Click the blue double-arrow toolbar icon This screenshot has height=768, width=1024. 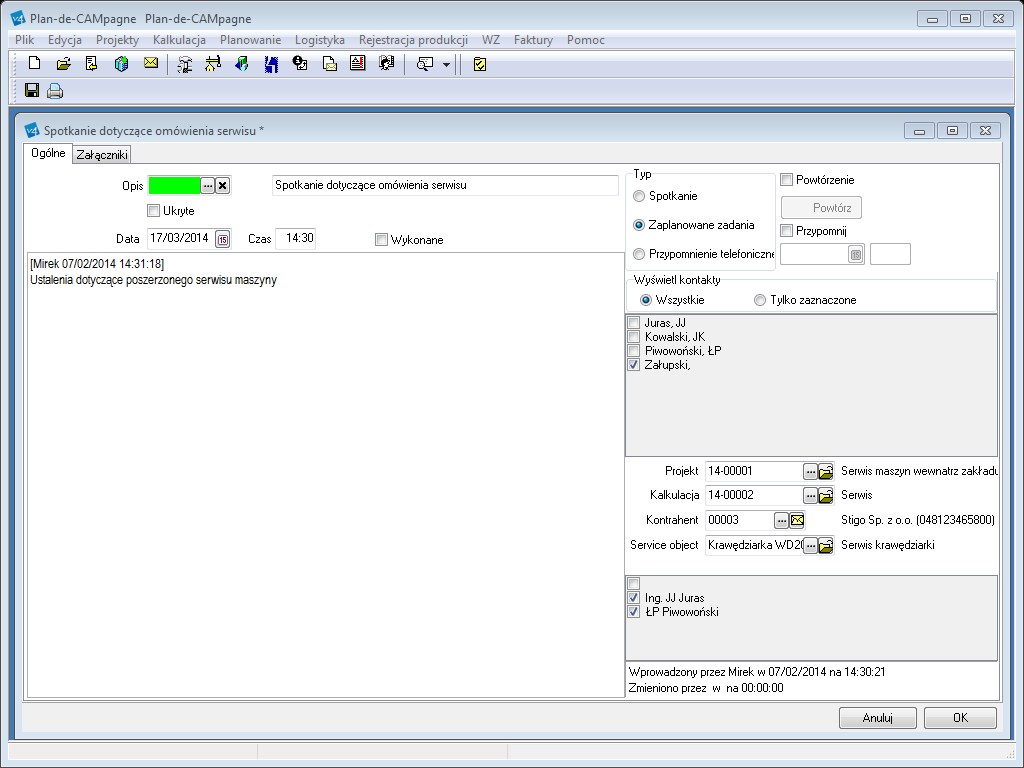[x=271, y=63]
